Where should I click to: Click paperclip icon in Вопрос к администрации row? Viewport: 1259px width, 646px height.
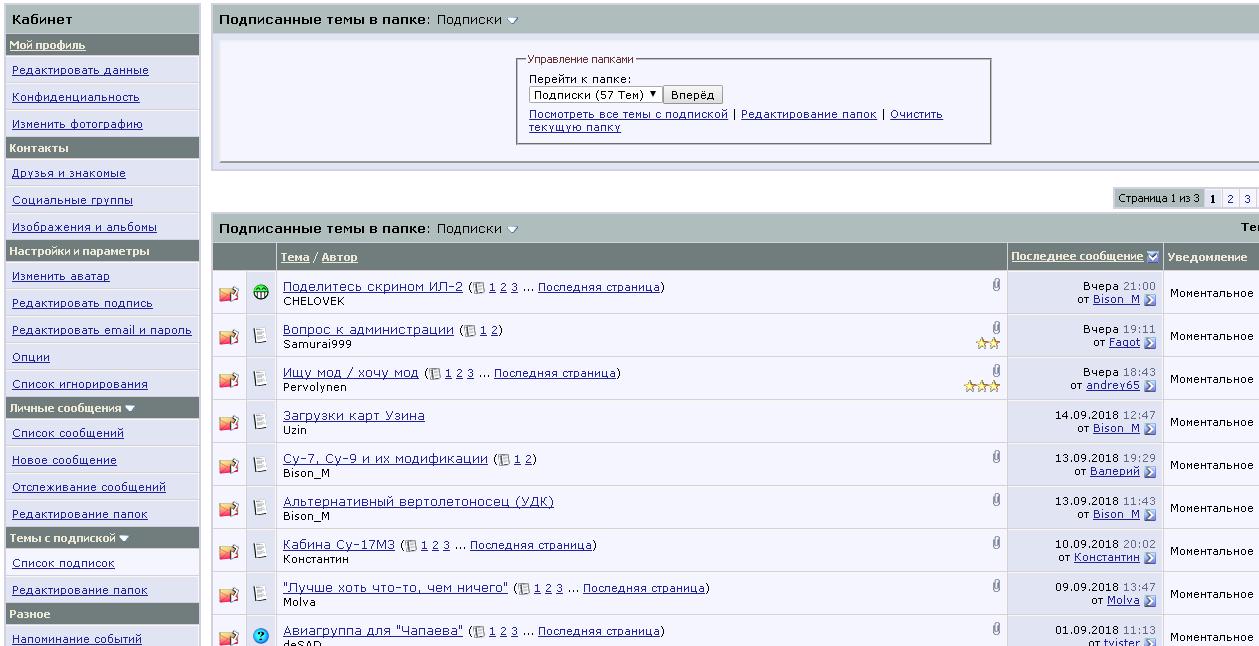click(x=996, y=328)
